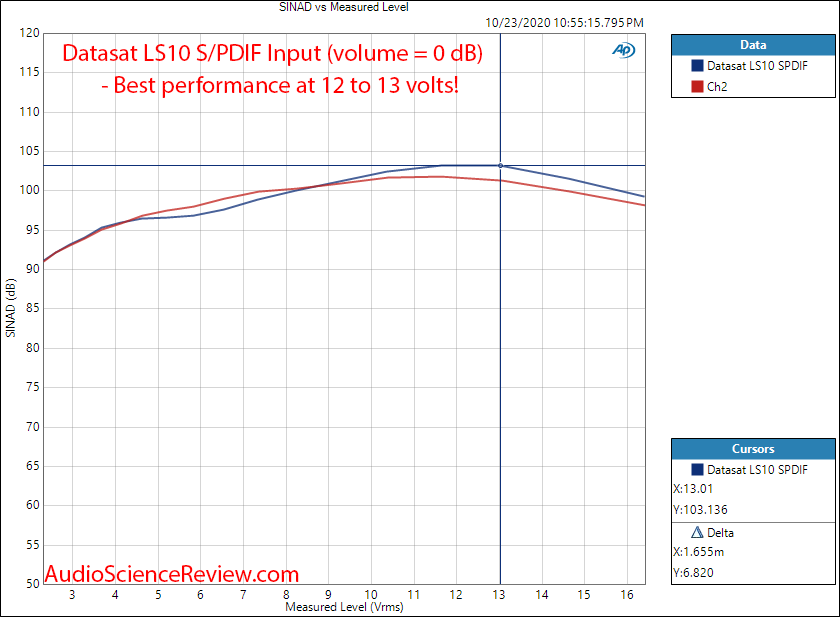Click the cursor X:13.01 value
Image resolution: width=840 pixels, height=617 pixels.
point(693,489)
